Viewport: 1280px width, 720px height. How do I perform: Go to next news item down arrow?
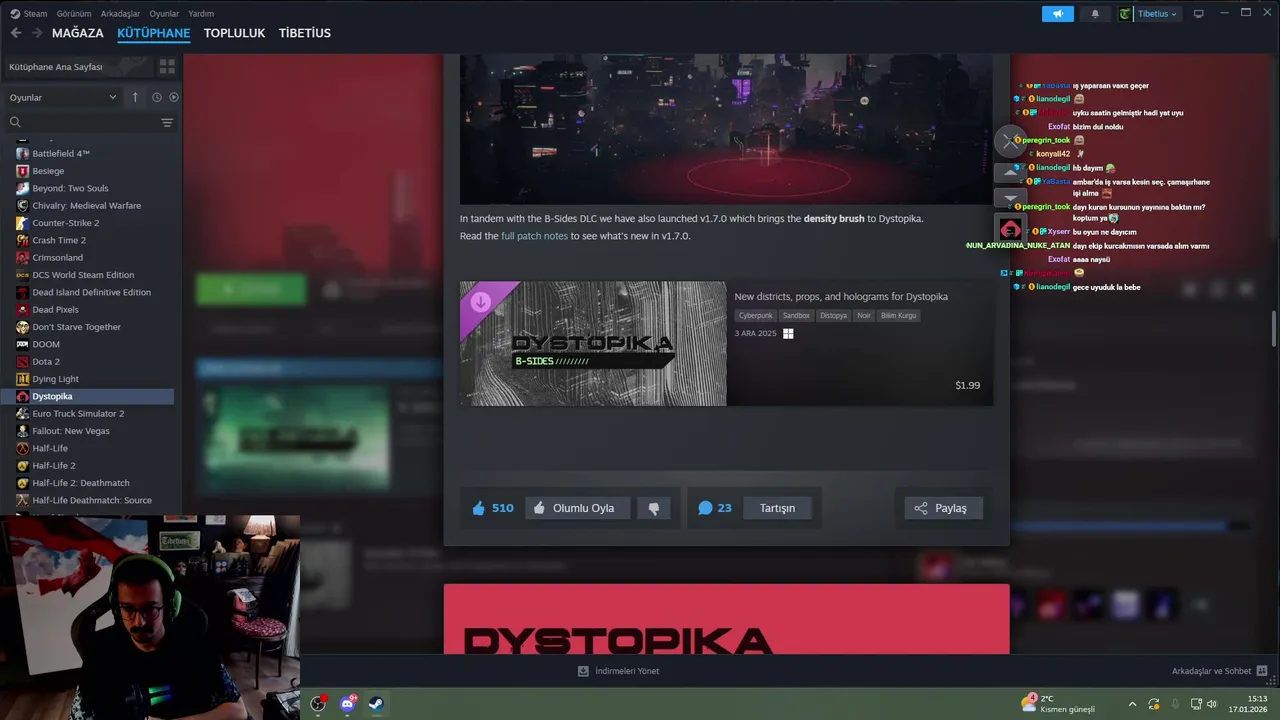(1010, 197)
